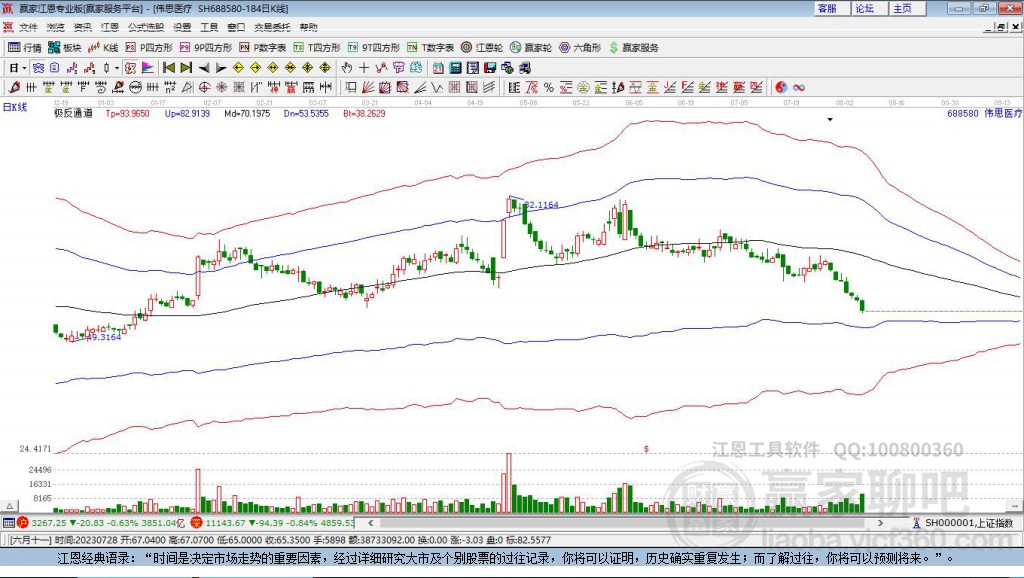The image size is (1024, 578).
Task: Jump to last bar icon
Action: (186, 68)
